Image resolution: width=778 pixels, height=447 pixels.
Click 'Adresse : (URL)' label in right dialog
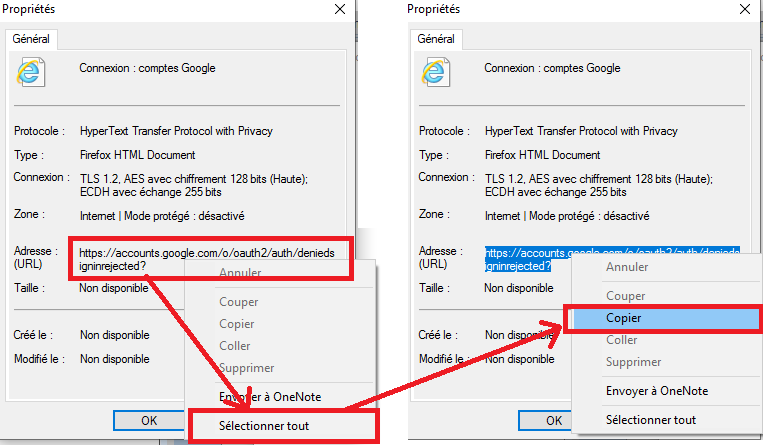(438, 257)
